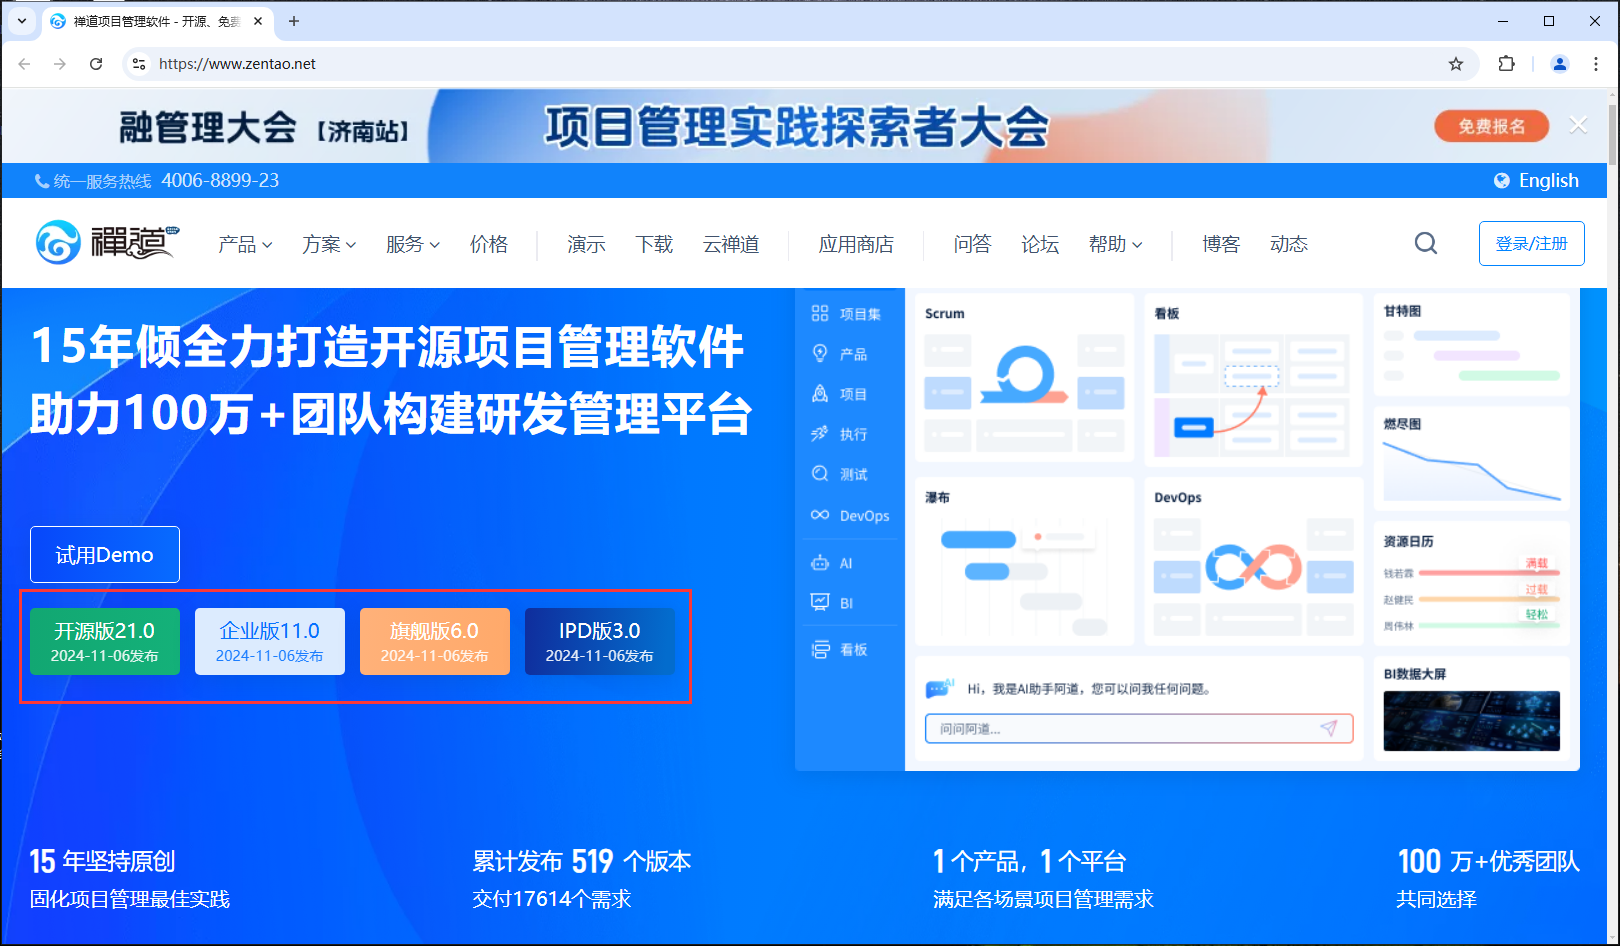Open the tab search dropdown arrow

pyautogui.click(x=22, y=21)
